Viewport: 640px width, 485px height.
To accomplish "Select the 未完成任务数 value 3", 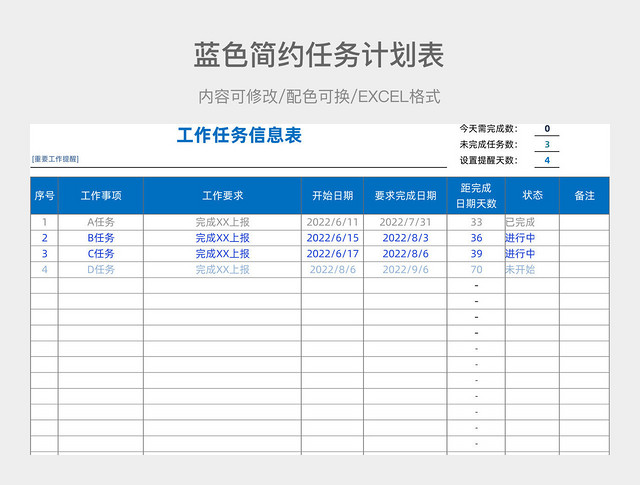I will point(547,144).
